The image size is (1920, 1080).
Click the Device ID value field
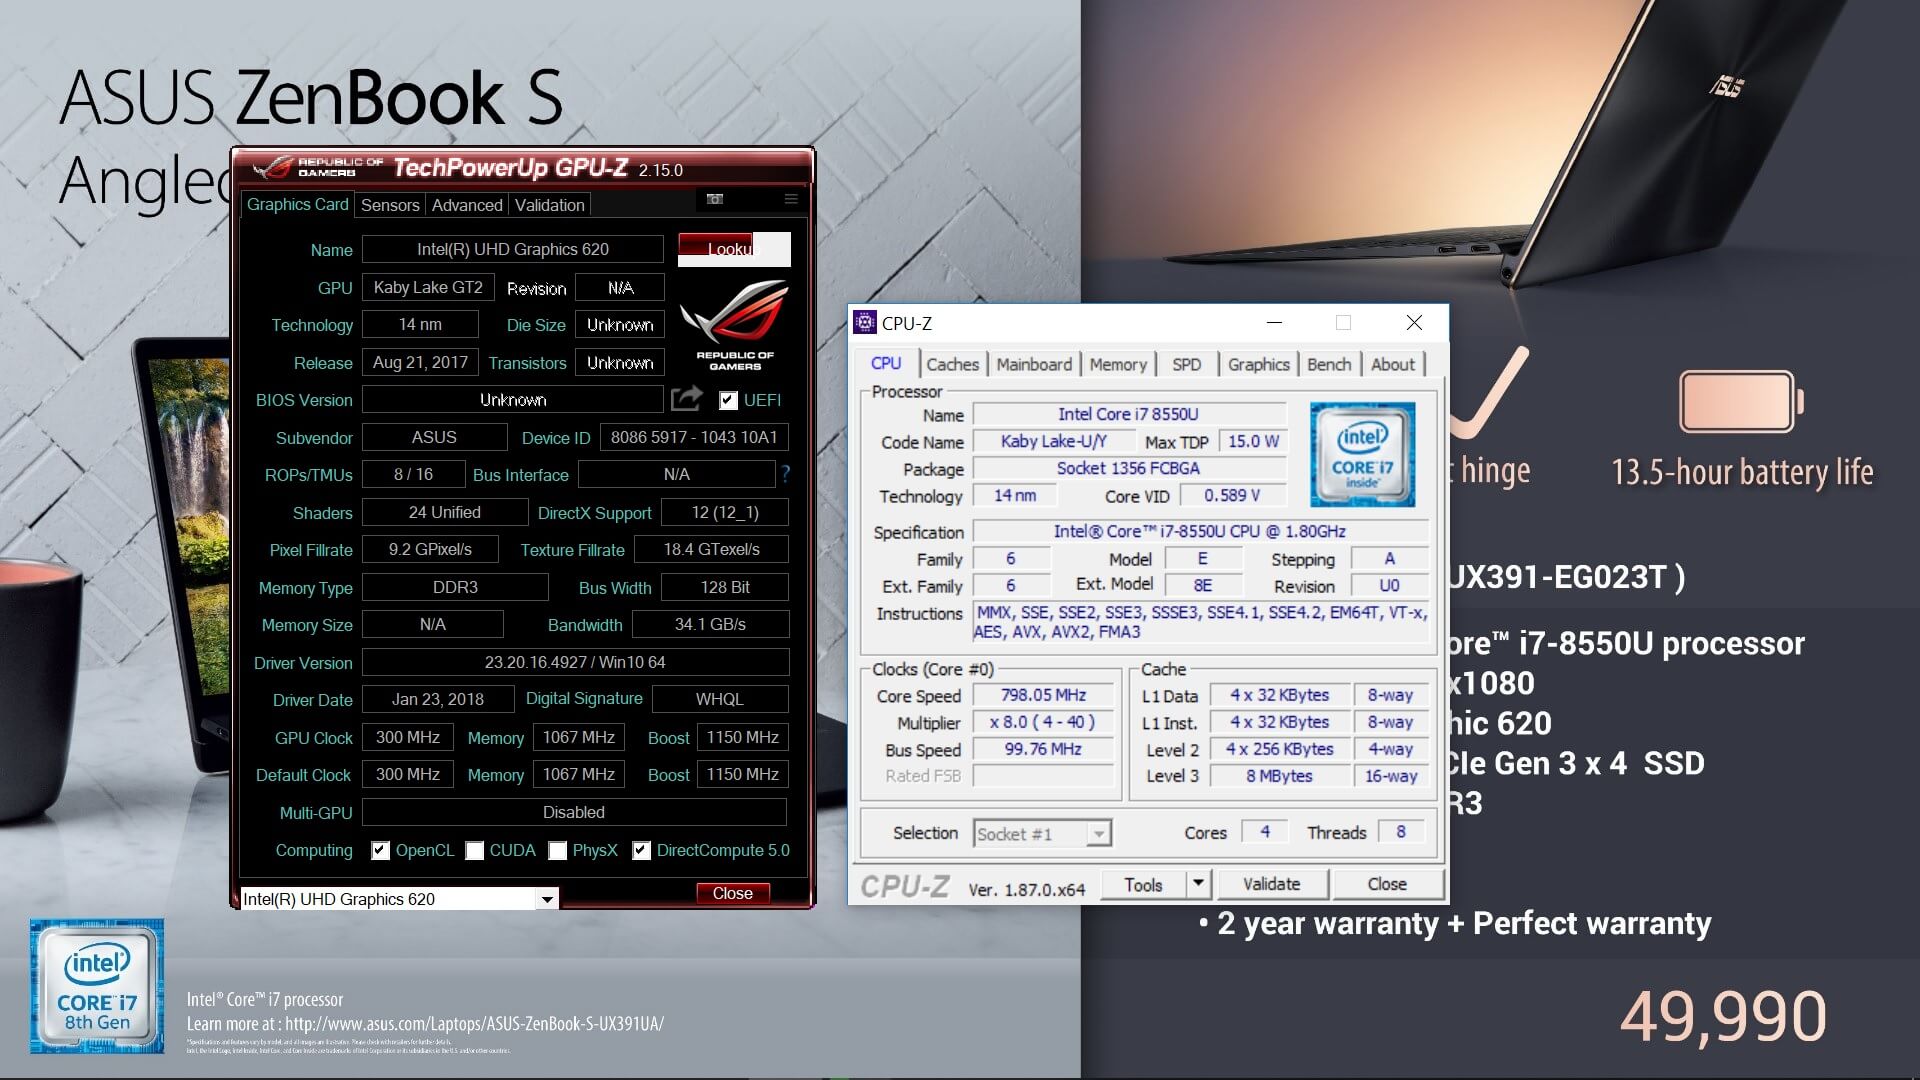click(694, 437)
